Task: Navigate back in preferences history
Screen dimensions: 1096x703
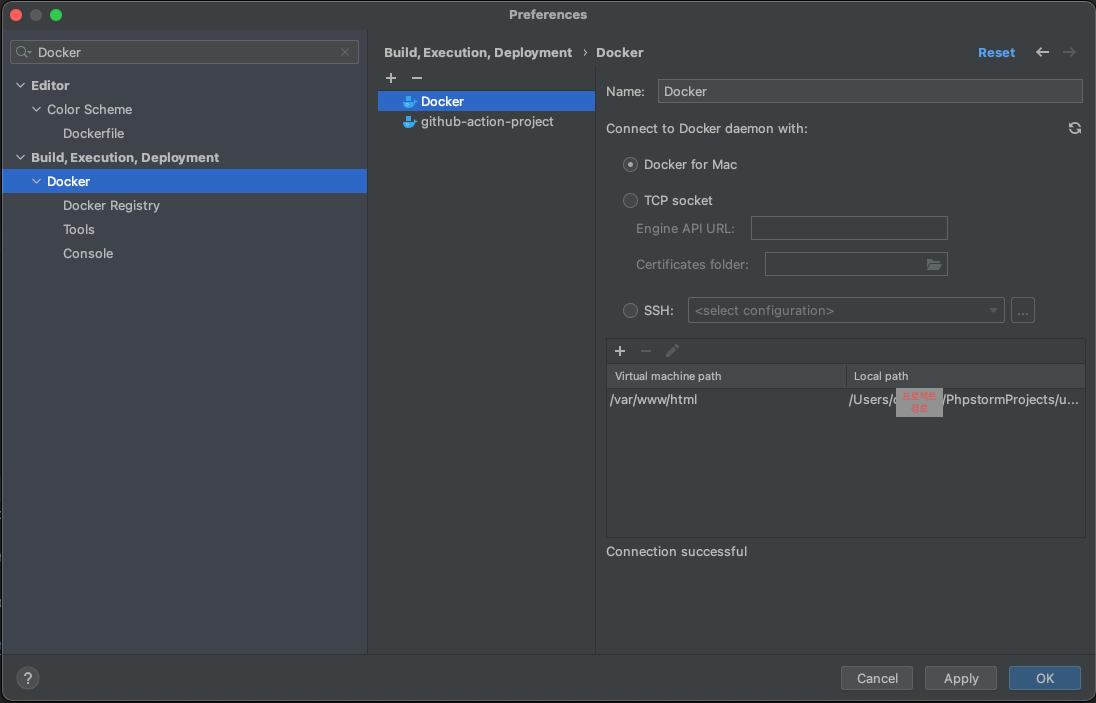Action: click(x=1042, y=52)
